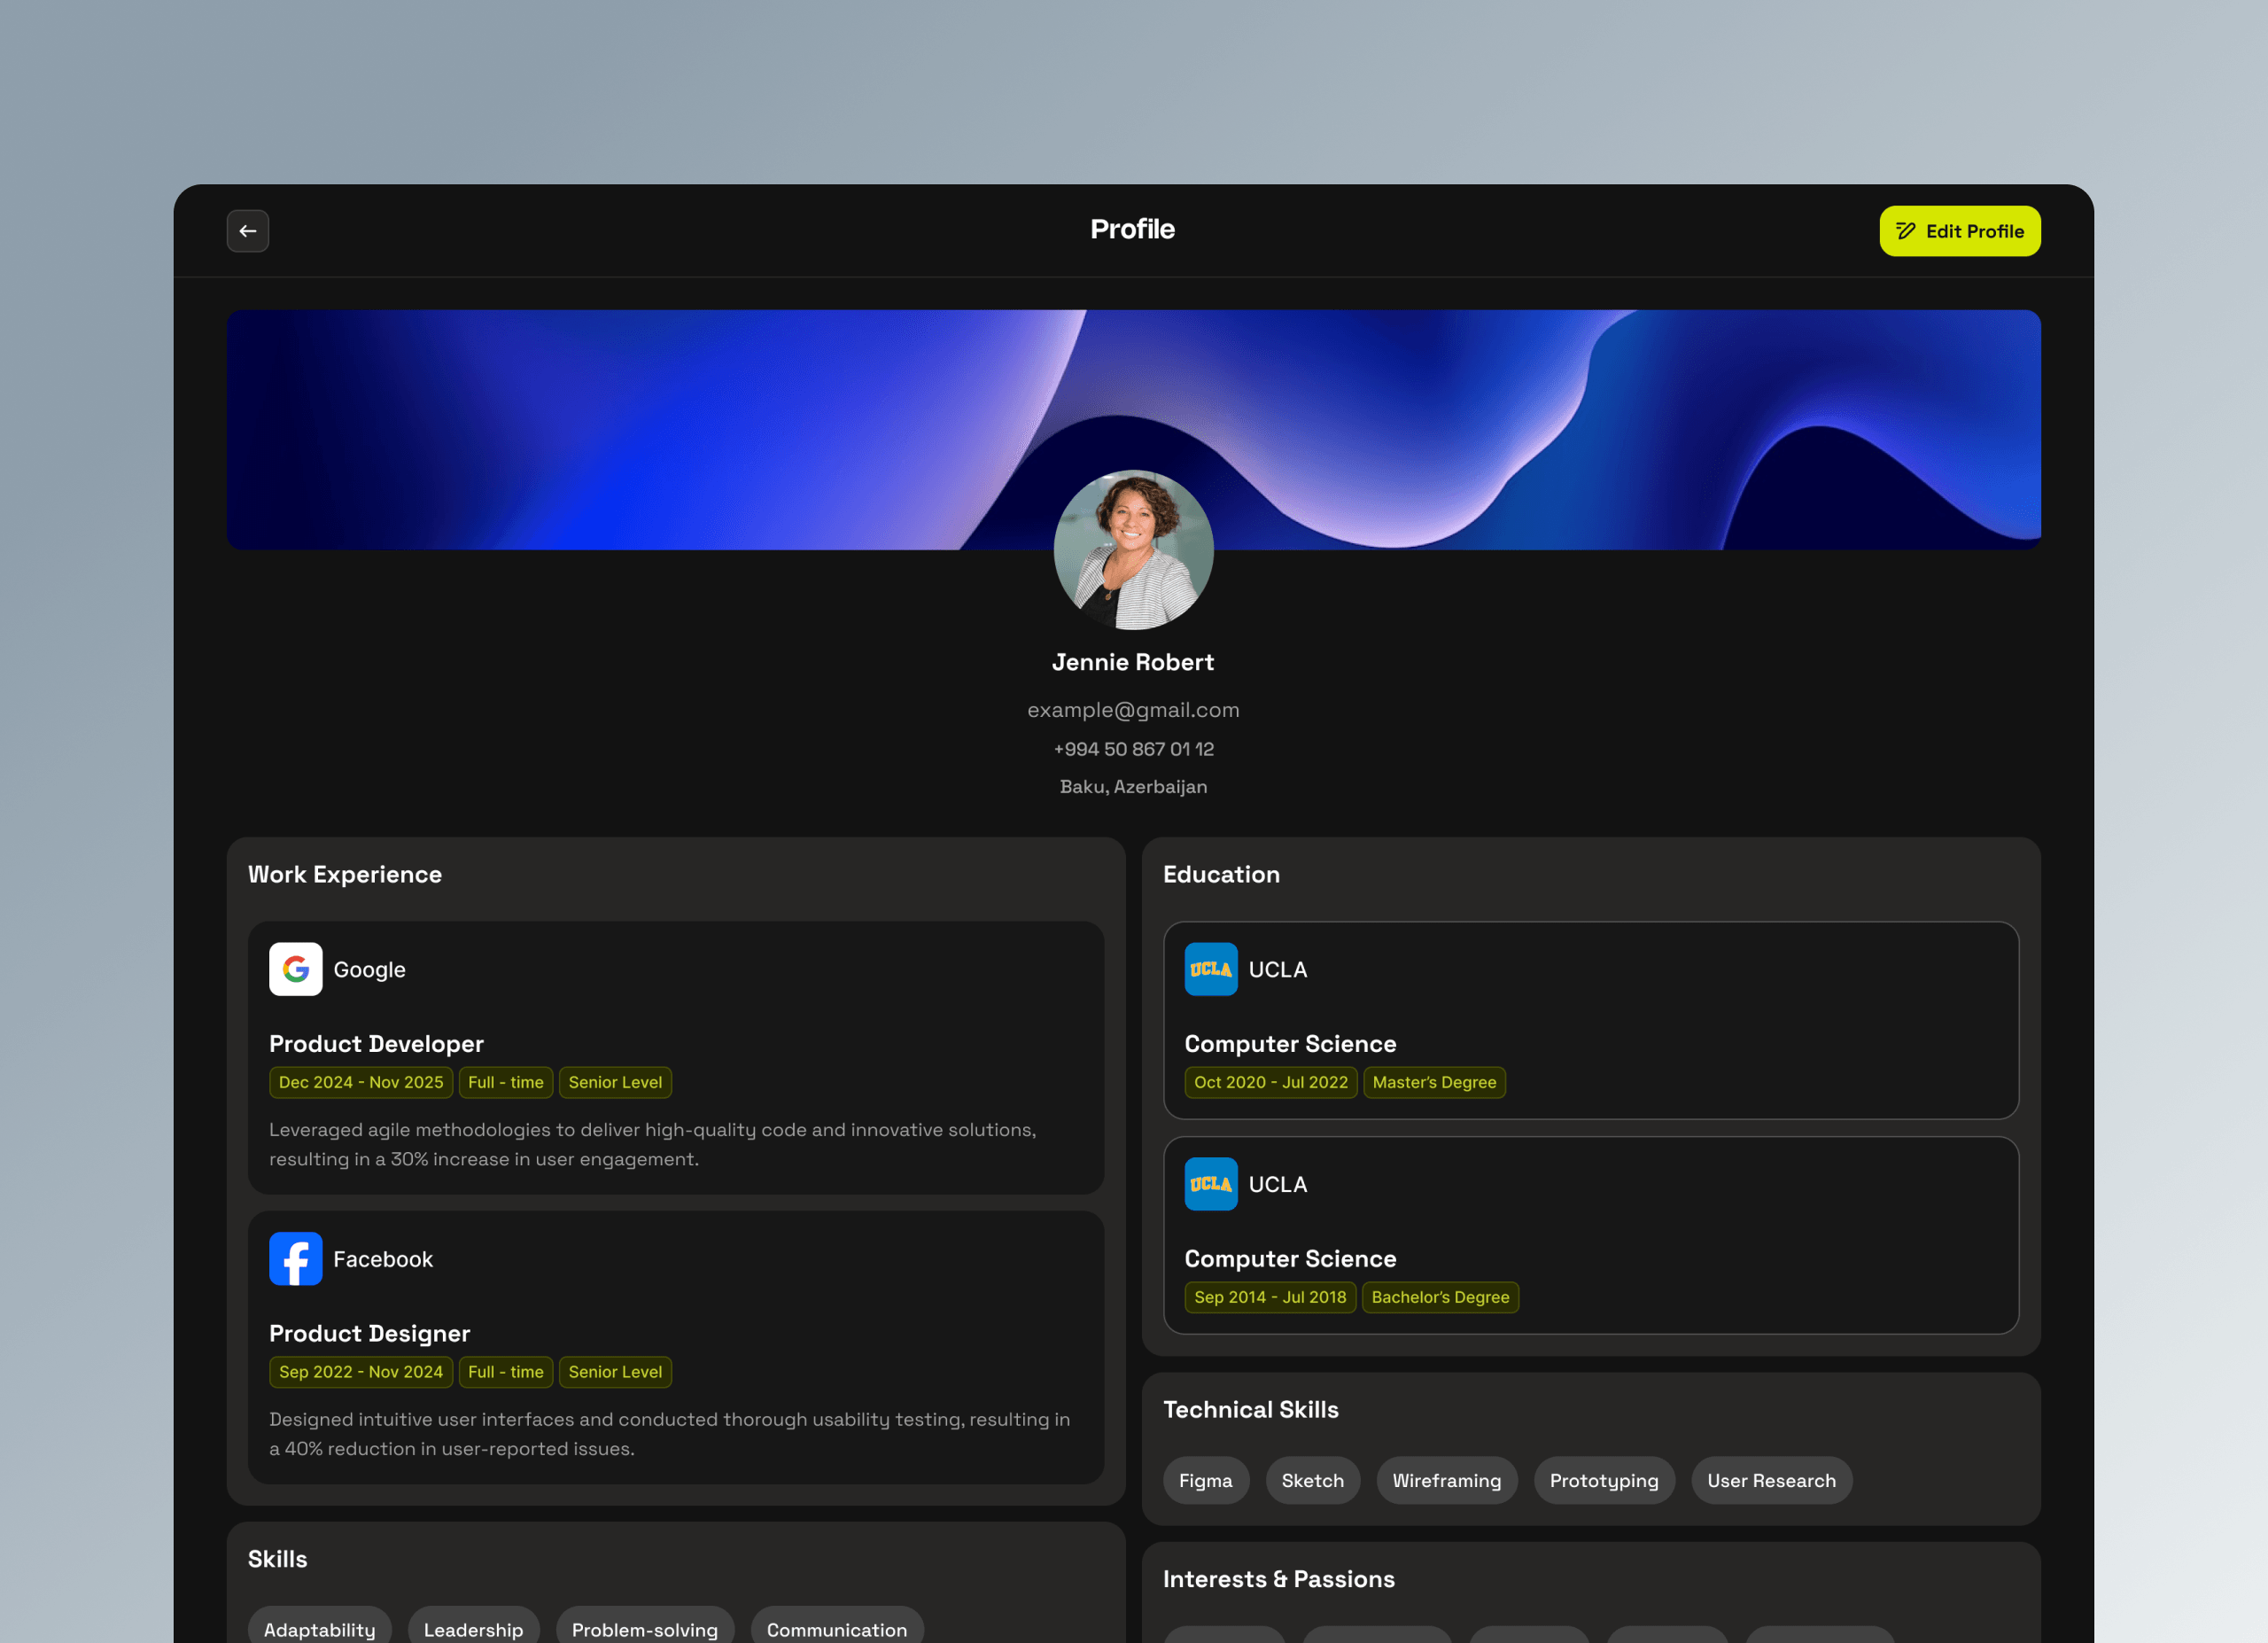Click the Edit Profile button

pyautogui.click(x=1959, y=231)
